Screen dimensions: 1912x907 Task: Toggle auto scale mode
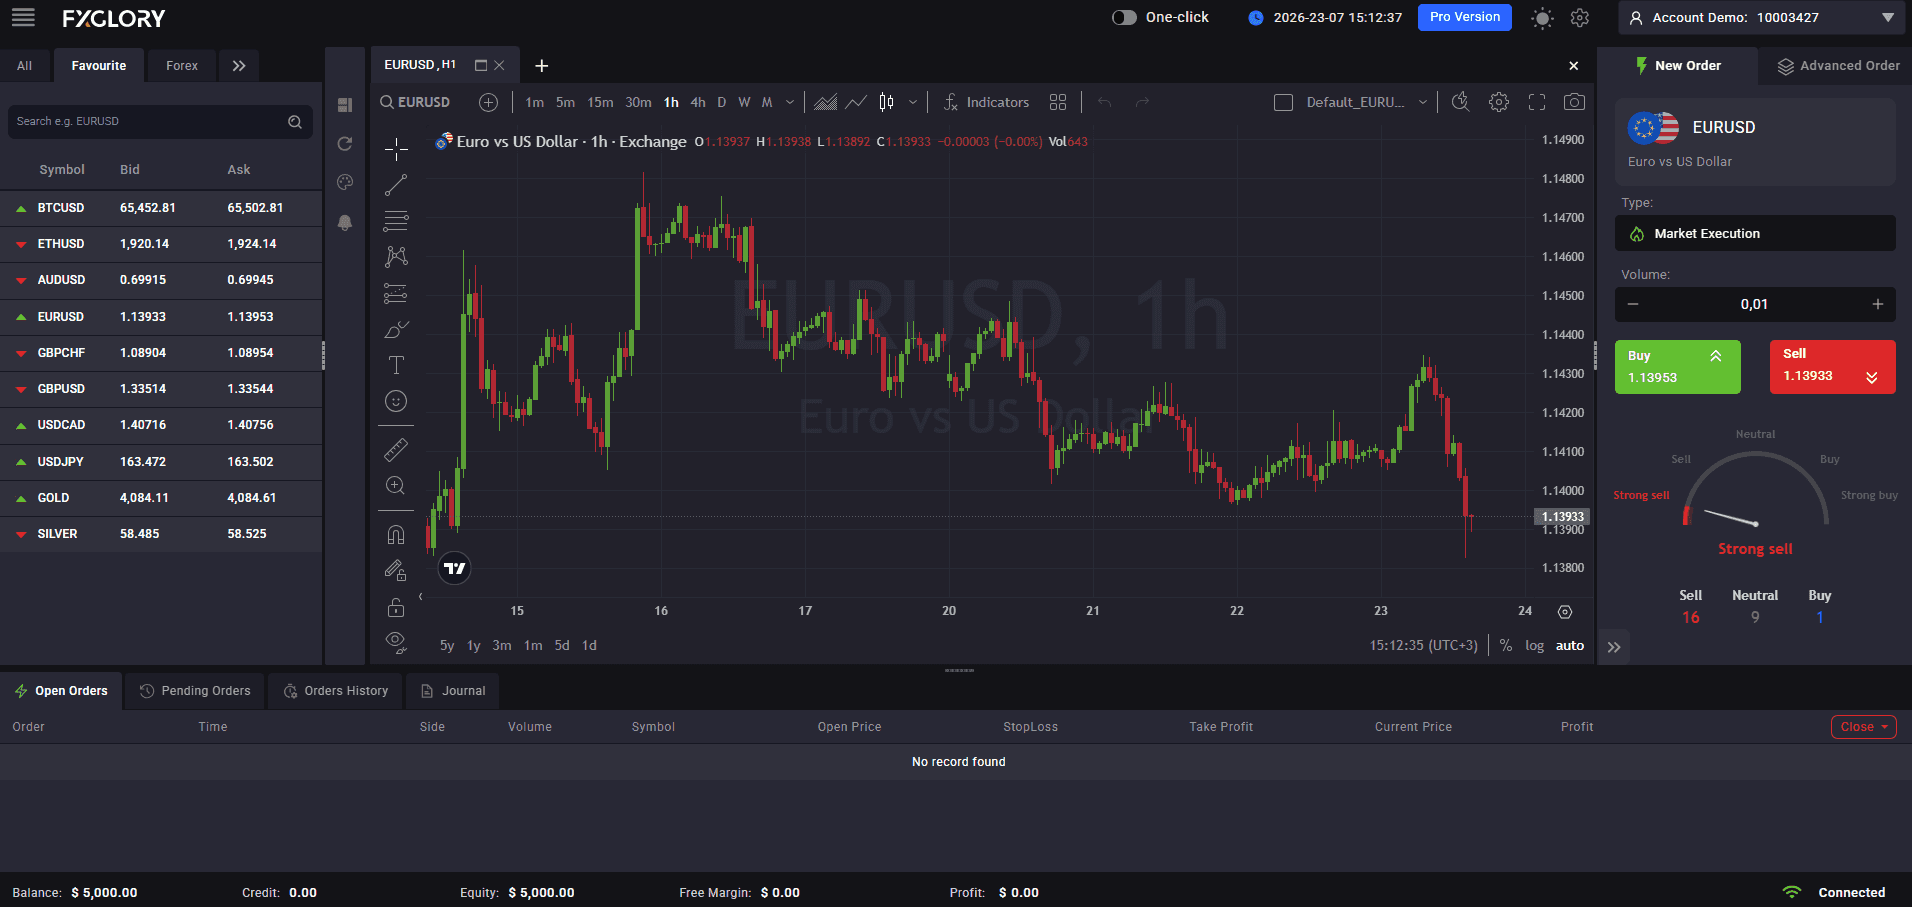[1570, 646]
